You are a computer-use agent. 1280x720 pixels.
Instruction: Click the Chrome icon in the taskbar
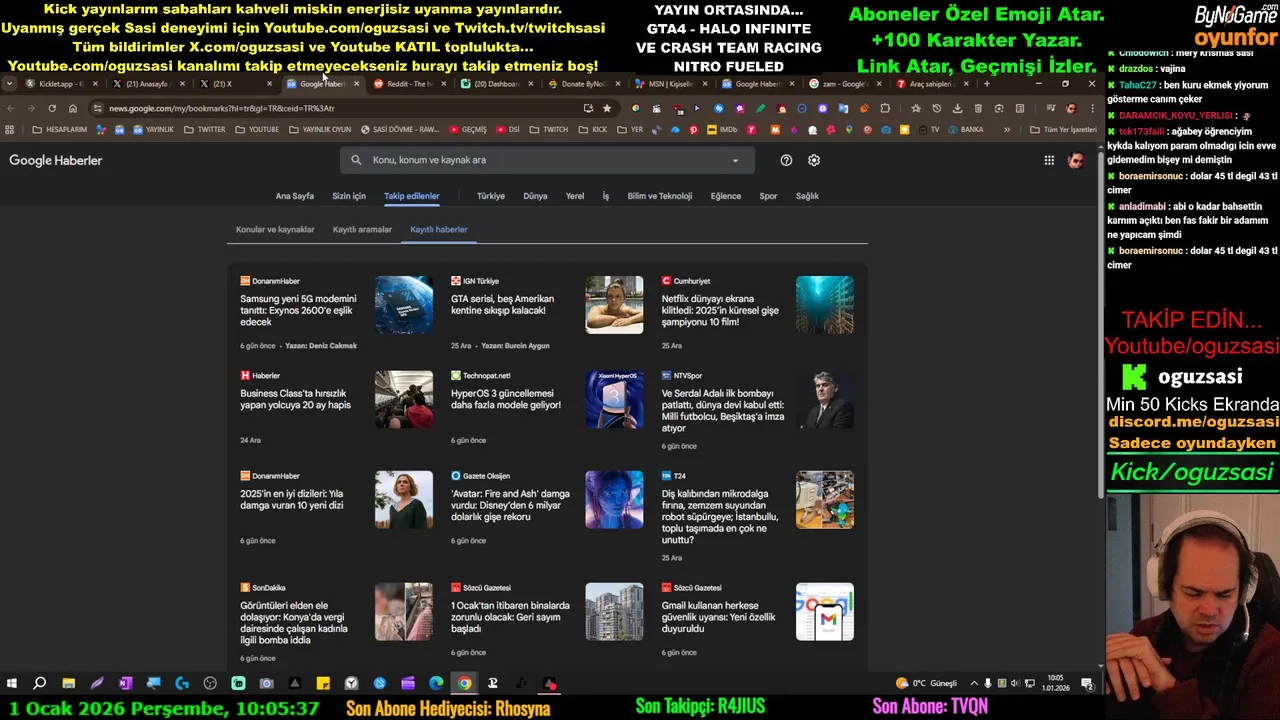click(x=465, y=684)
